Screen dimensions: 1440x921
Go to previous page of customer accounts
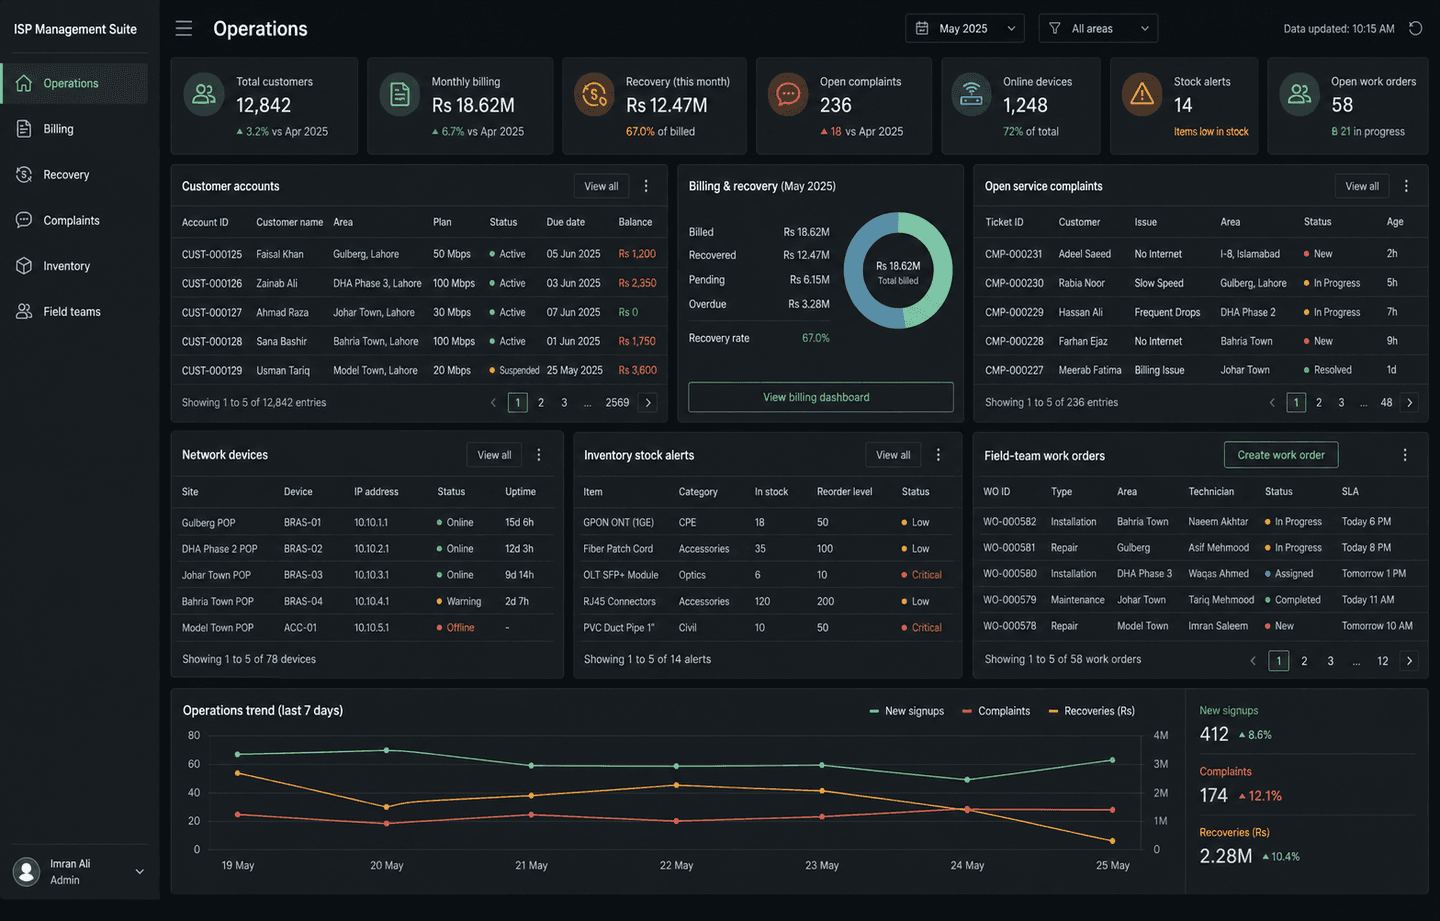[x=493, y=403]
